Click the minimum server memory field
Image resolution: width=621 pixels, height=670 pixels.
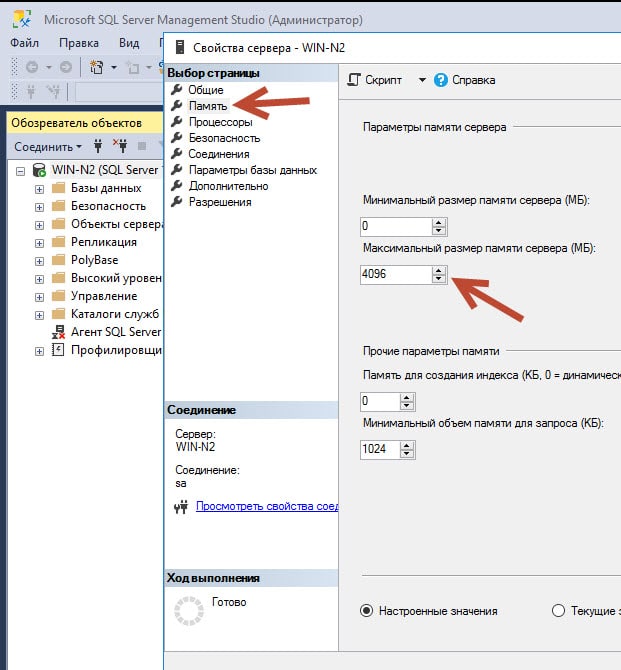[x=396, y=226]
